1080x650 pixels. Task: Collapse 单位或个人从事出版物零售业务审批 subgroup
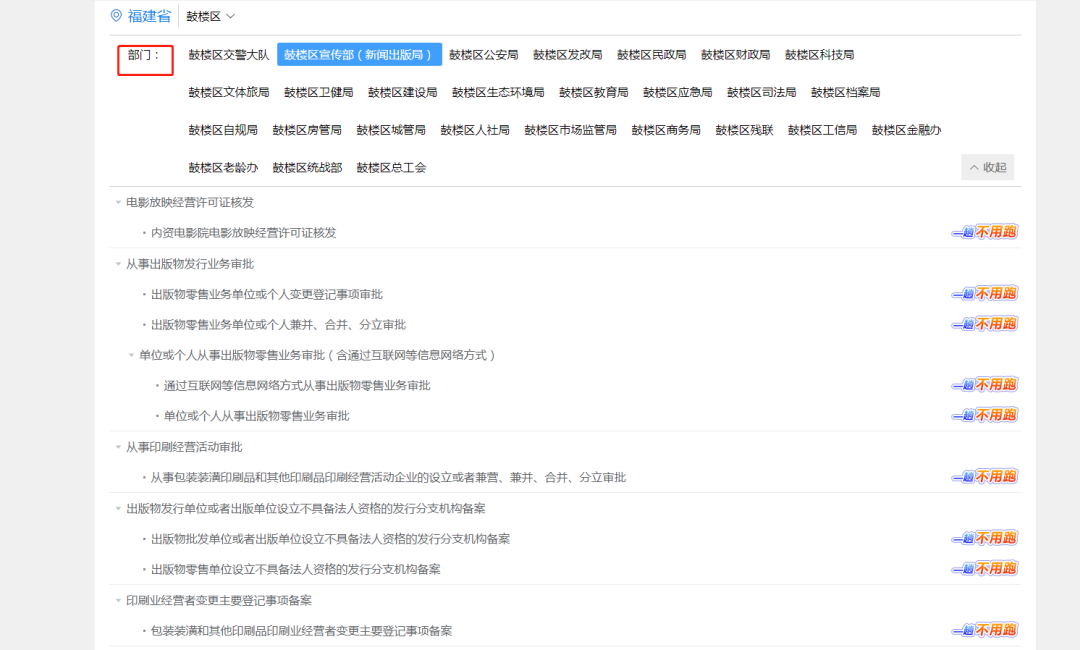[x=131, y=355]
